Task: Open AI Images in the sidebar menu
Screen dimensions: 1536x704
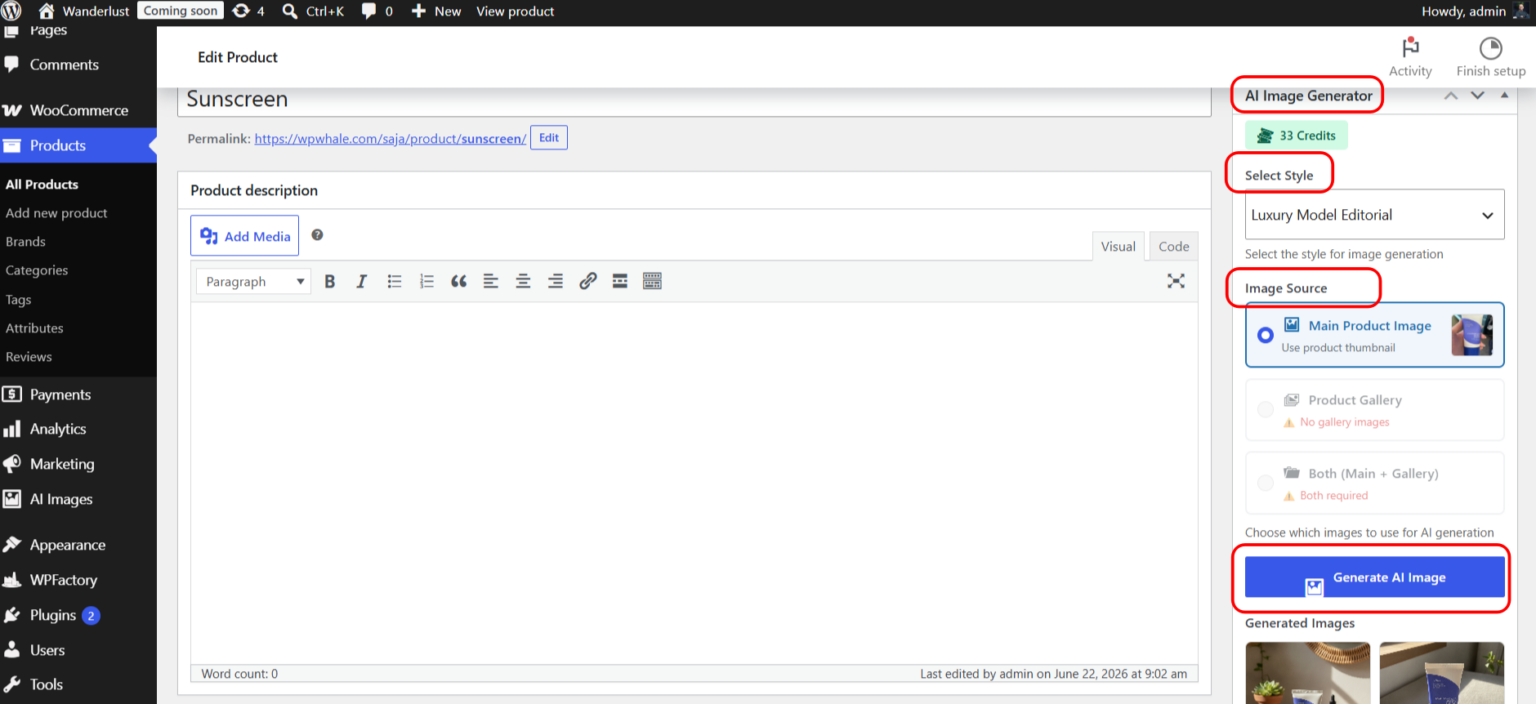Action: tap(61, 499)
